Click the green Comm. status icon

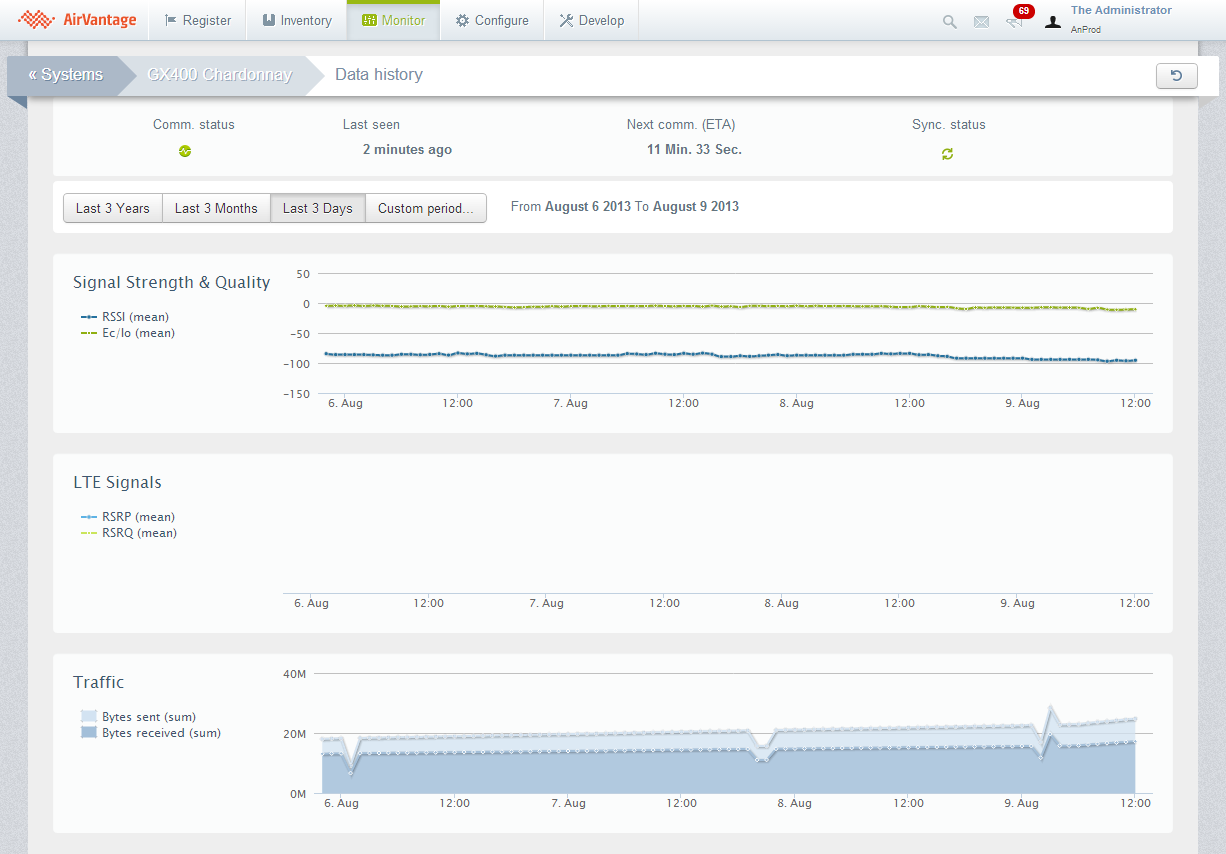pyautogui.click(x=185, y=151)
